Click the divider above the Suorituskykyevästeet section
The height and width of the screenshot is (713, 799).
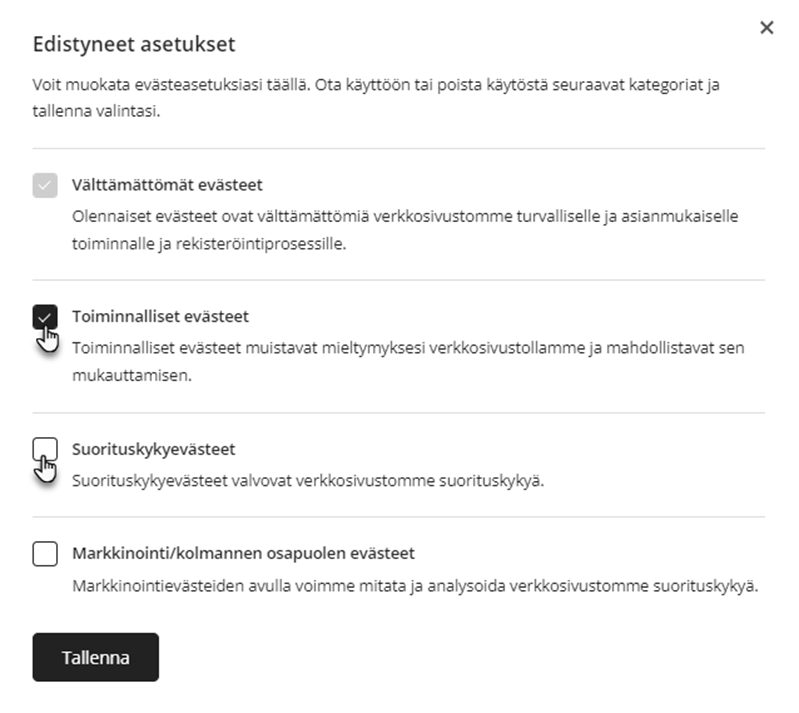coord(398,413)
